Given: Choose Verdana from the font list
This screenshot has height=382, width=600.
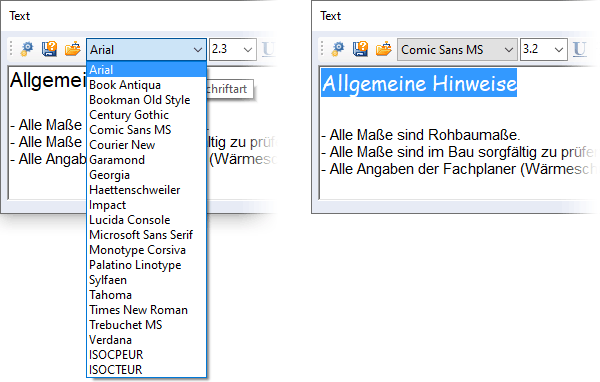Looking at the screenshot, I should [147, 340].
